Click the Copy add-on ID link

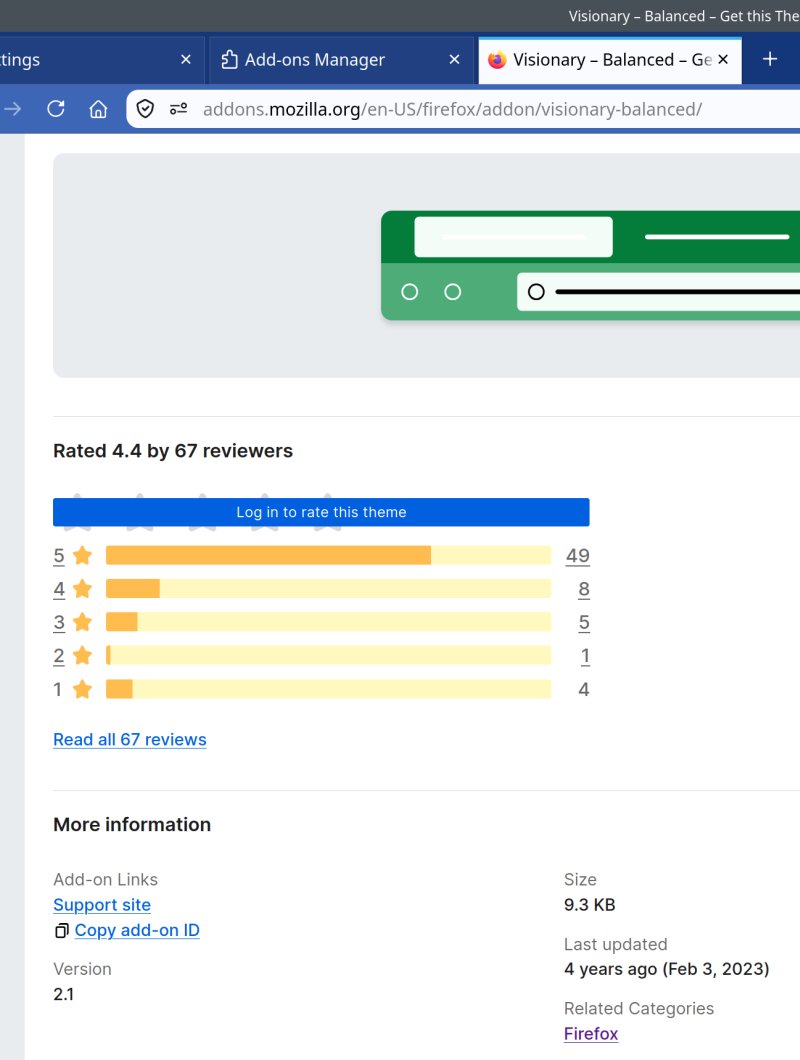137,930
